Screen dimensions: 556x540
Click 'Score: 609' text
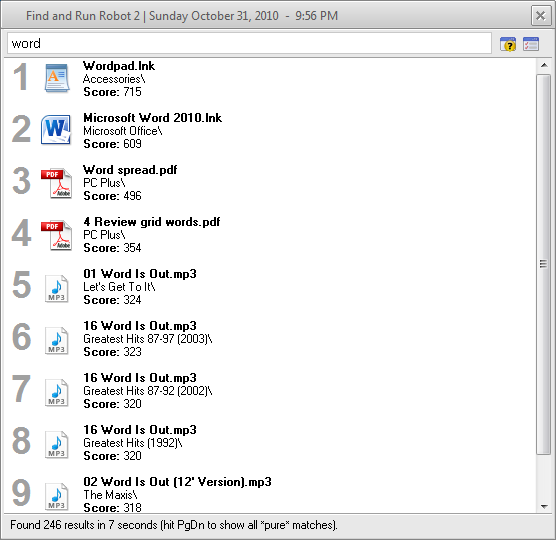[x=112, y=144]
